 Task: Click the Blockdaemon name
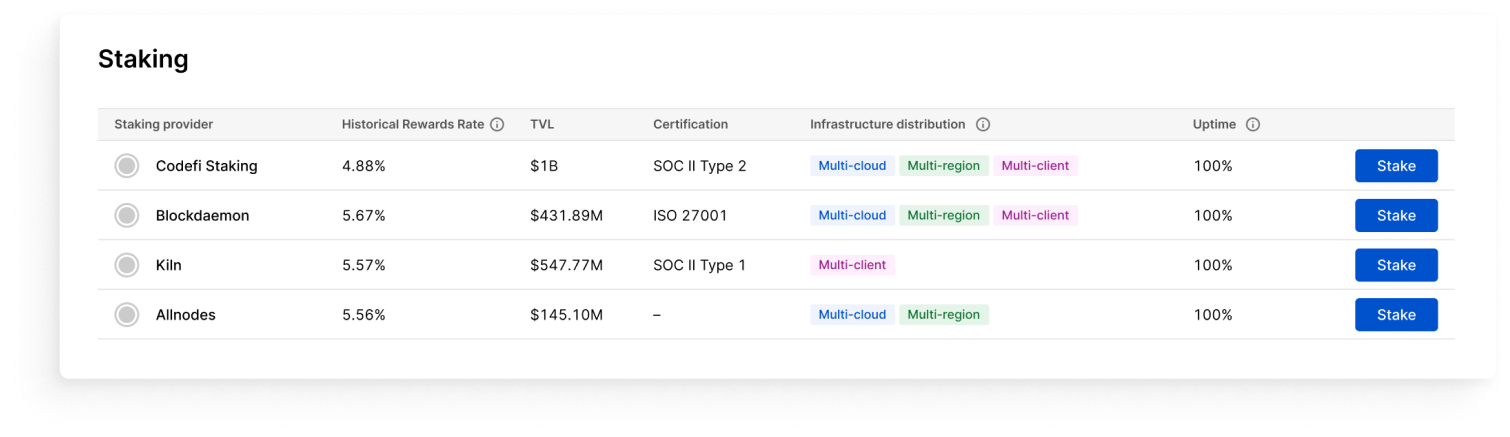click(203, 215)
